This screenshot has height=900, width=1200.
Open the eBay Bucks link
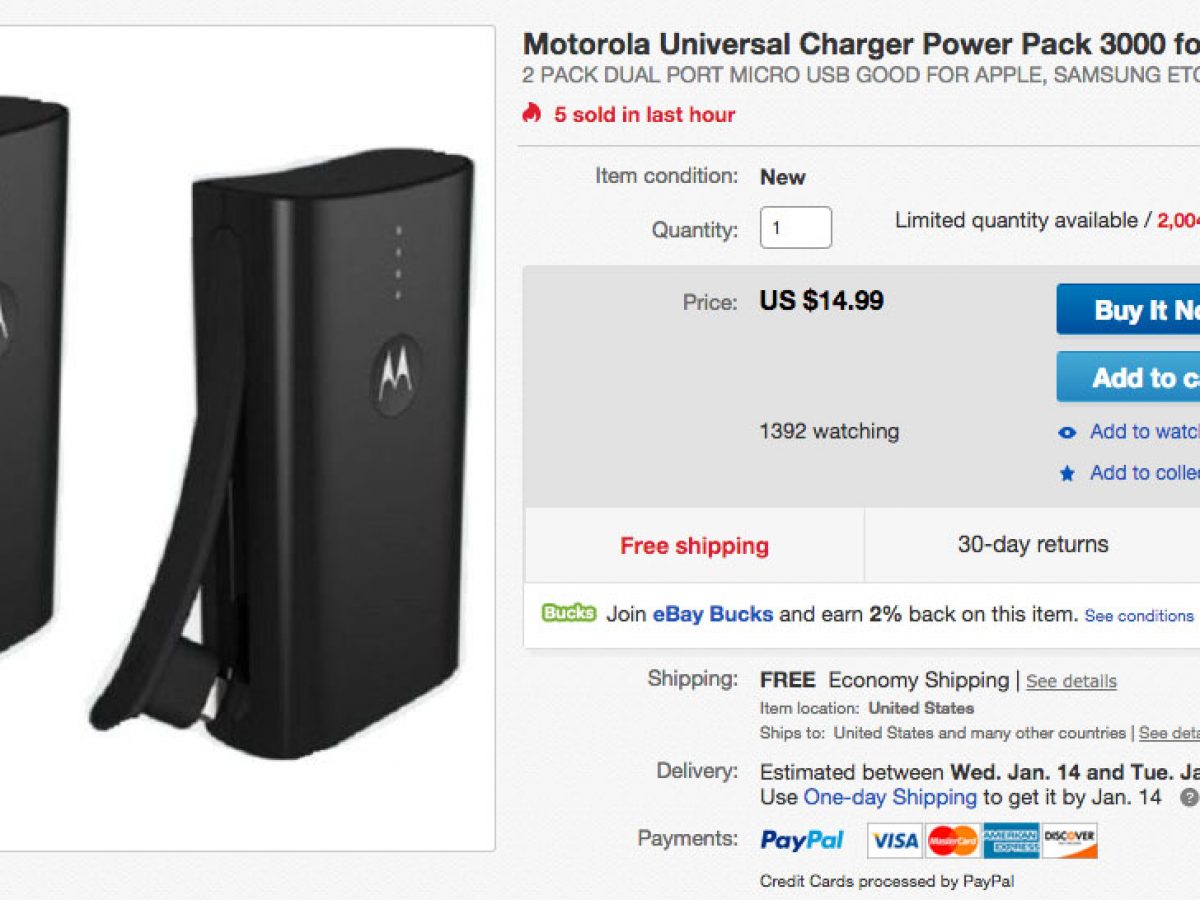tap(712, 614)
